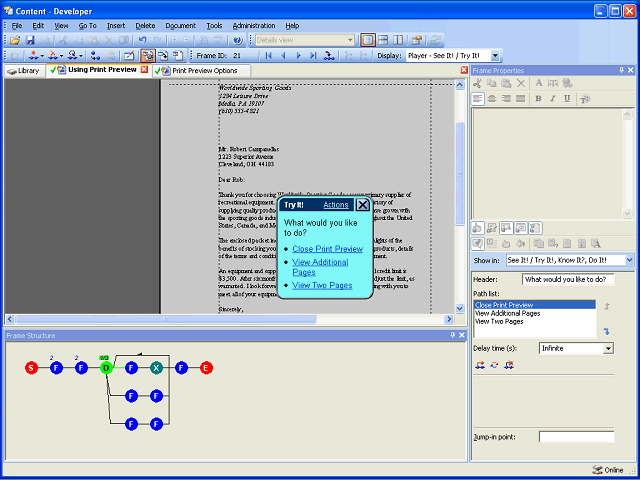Pin the Frame Properties panel
This screenshot has height=480, width=640.
[x=621, y=70]
